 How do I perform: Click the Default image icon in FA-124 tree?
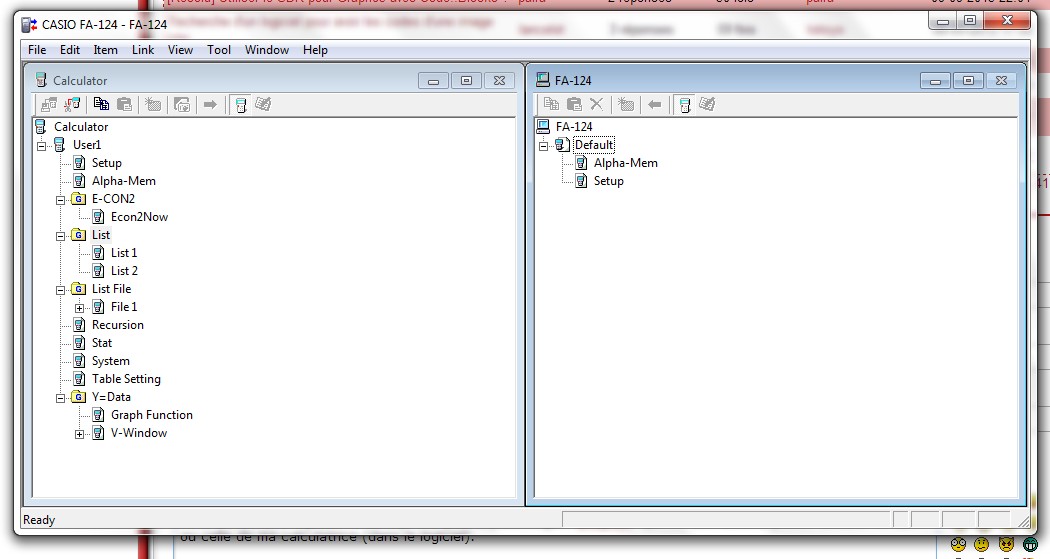point(562,145)
